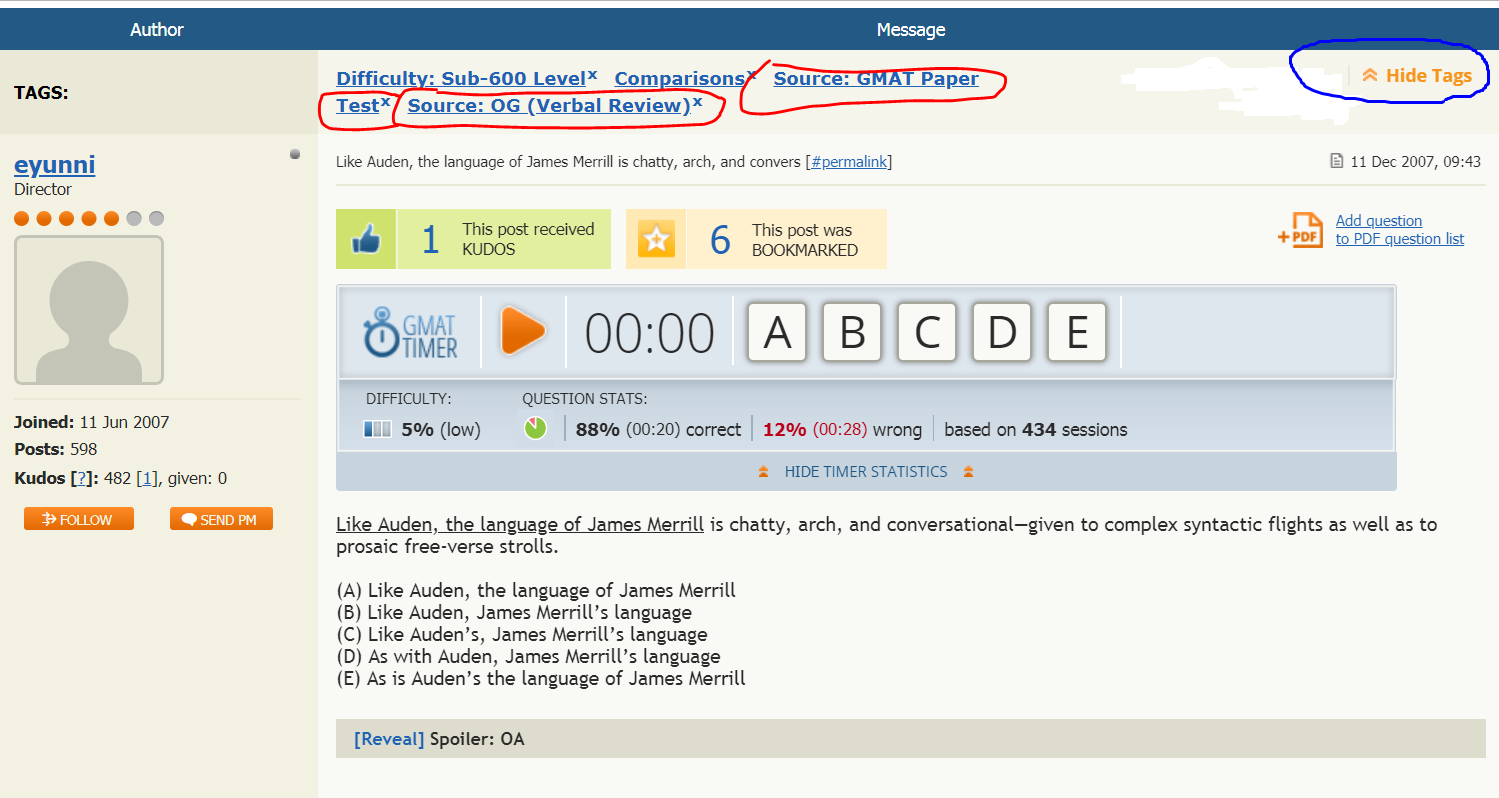
Task: Select answer choice D
Action: [x=1002, y=332]
